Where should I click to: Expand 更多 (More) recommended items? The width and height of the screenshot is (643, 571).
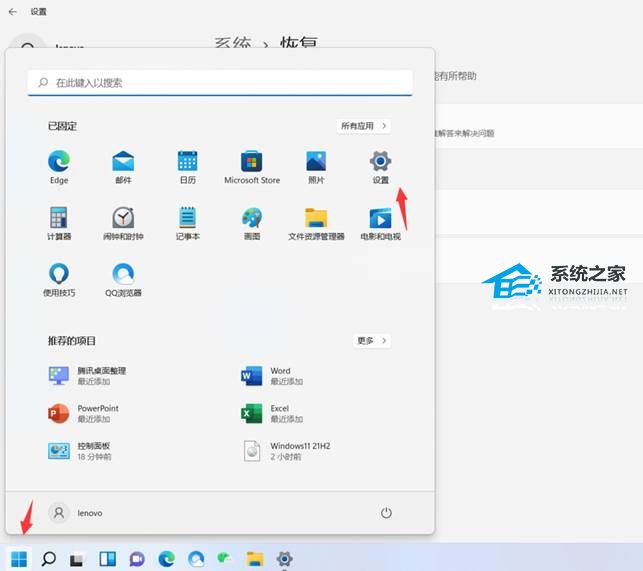pyautogui.click(x=371, y=340)
